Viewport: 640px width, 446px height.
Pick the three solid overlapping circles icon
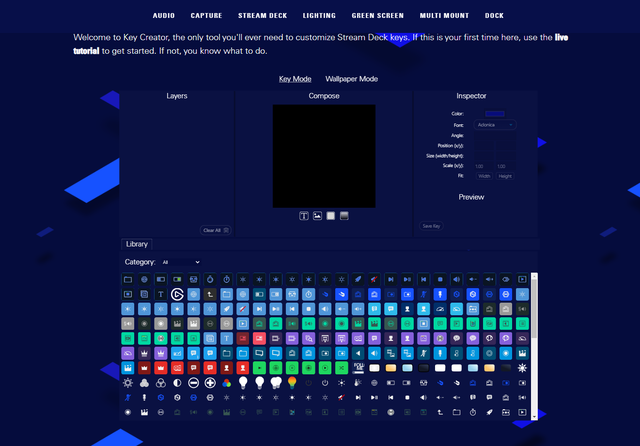[144, 383]
